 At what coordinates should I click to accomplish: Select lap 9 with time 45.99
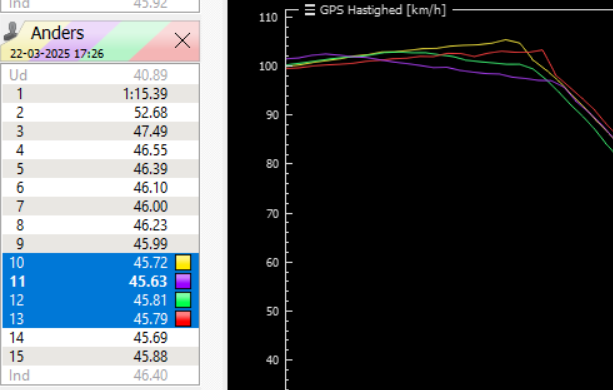(100, 244)
